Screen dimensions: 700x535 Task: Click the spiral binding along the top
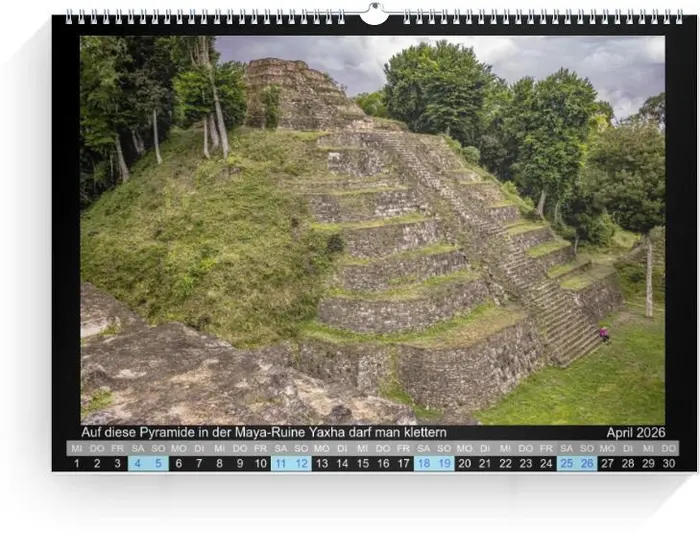200,17
